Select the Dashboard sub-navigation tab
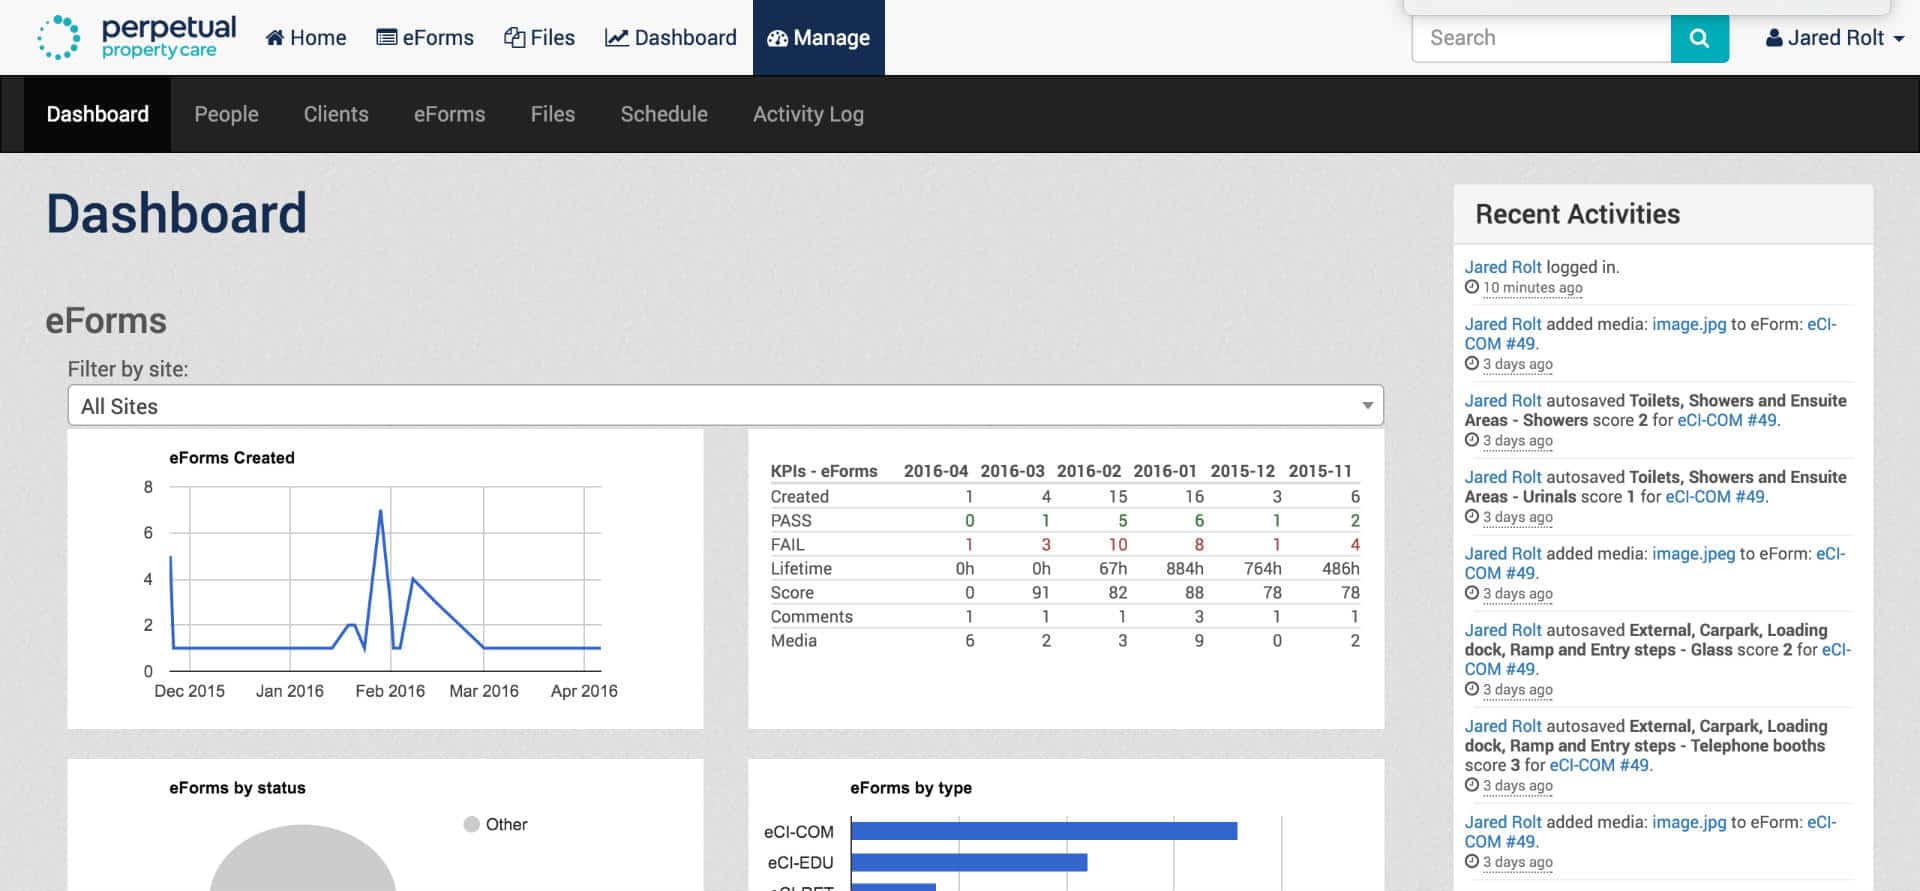1920x891 pixels. 98,114
